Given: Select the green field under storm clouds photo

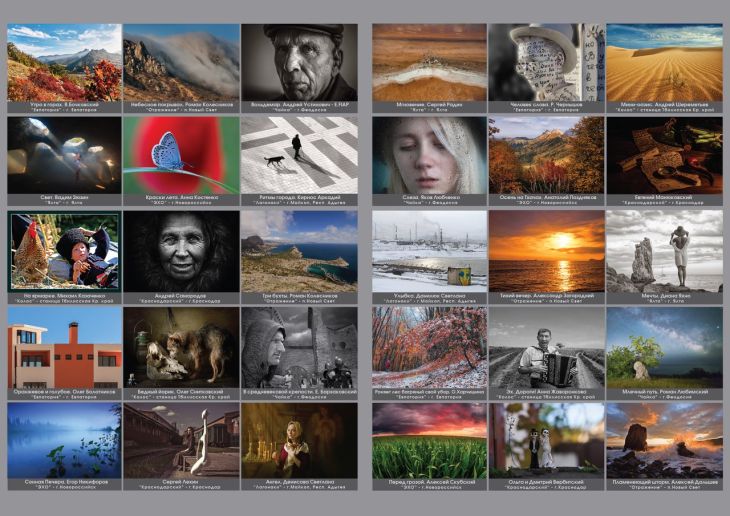Looking at the screenshot, I should point(430,440).
